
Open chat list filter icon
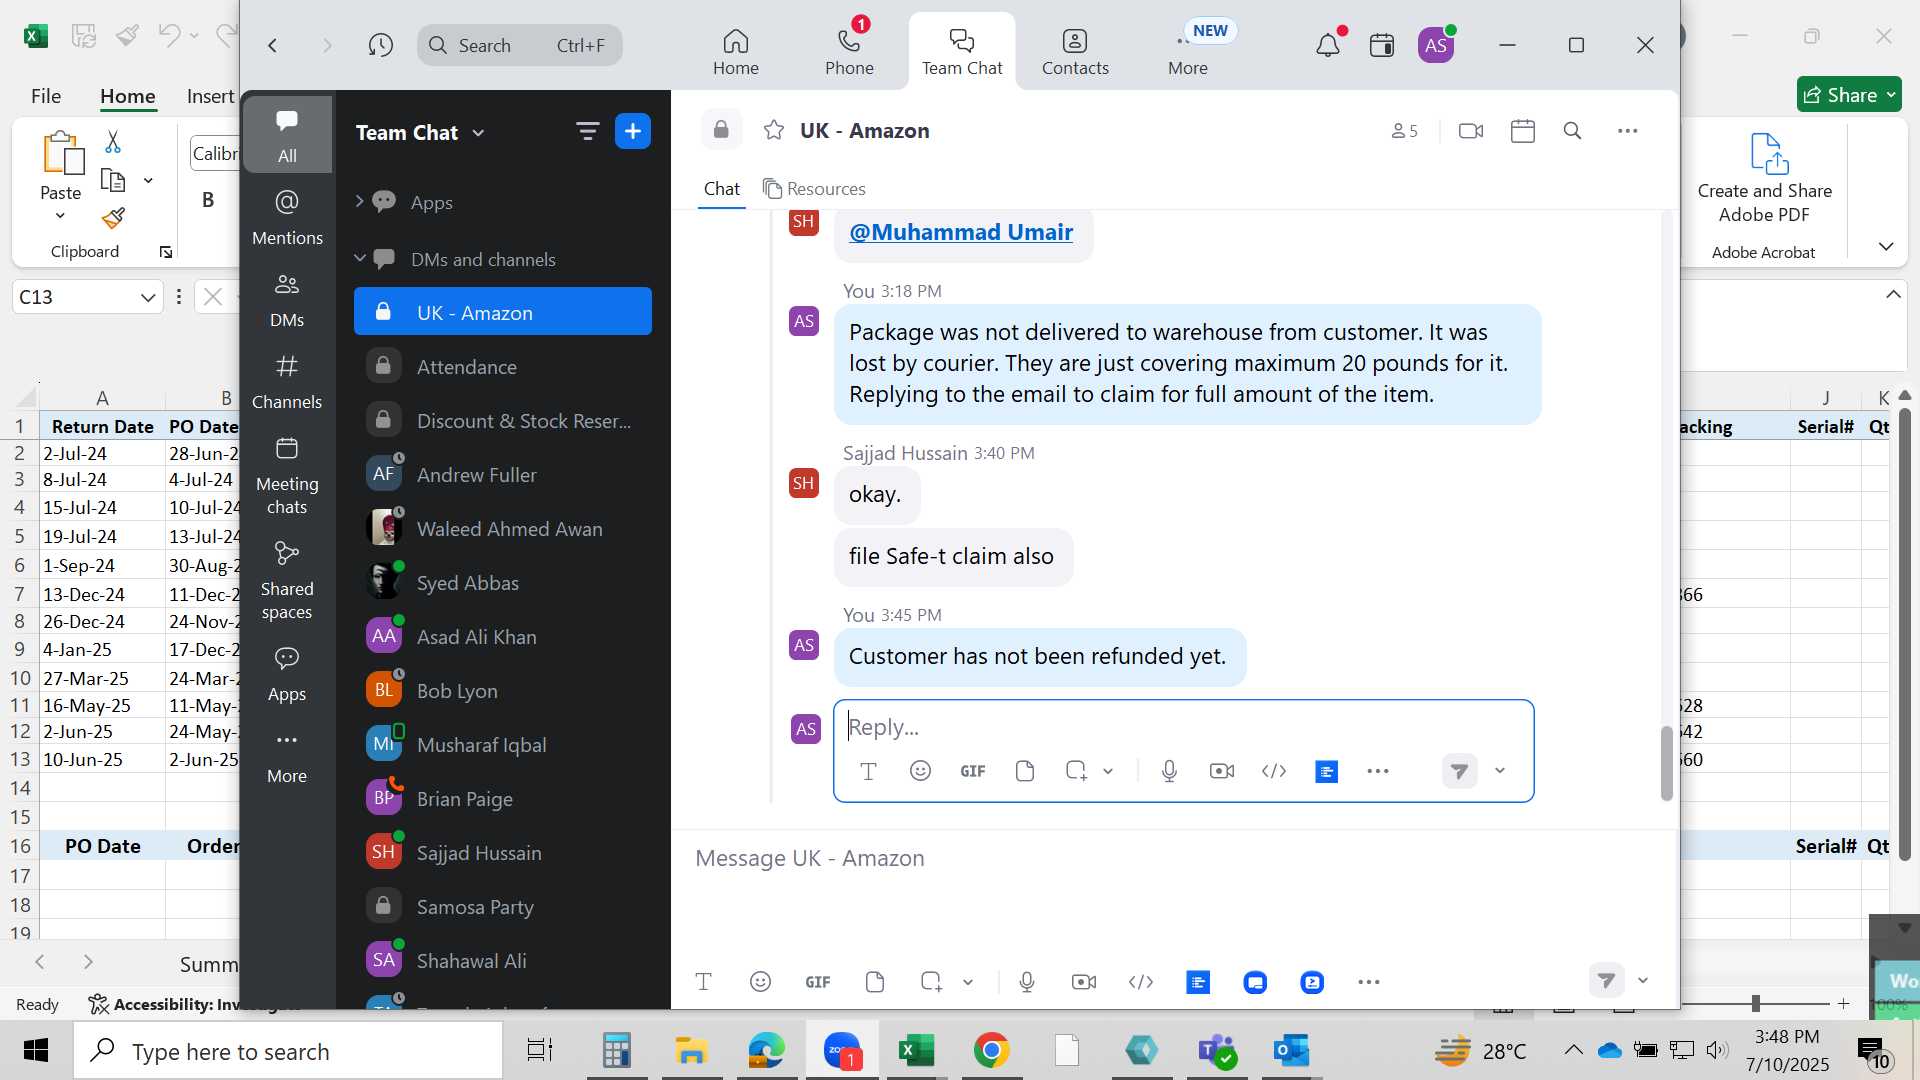coord(587,131)
